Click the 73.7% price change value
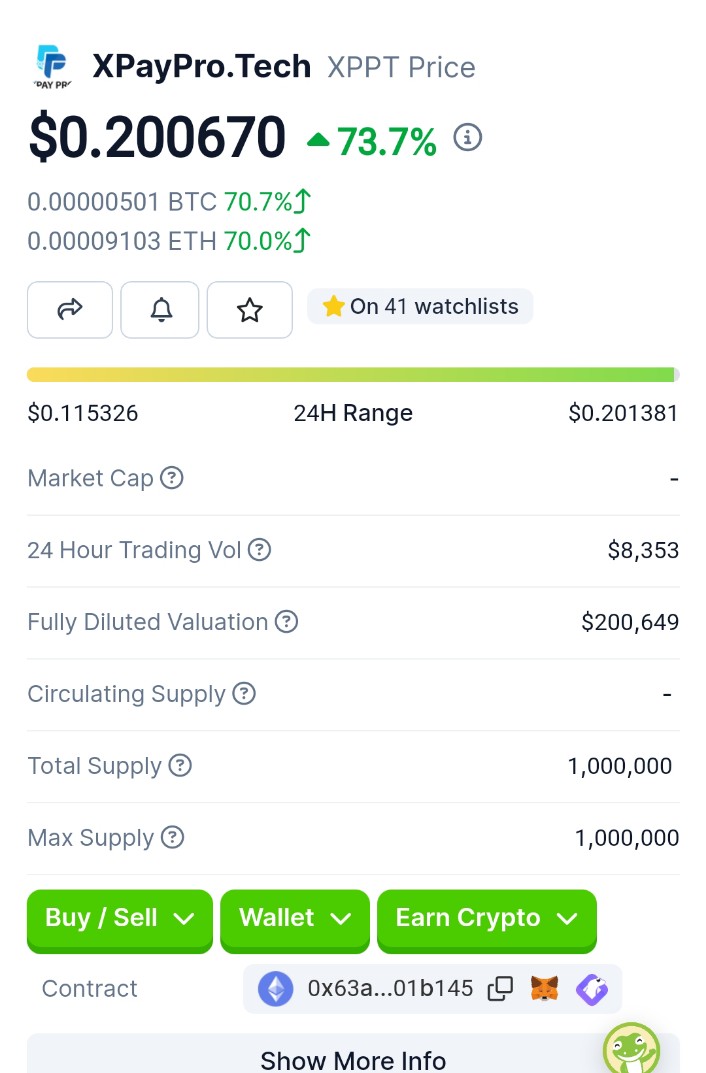This screenshot has height=1073, width=706. [x=387, y=142]
